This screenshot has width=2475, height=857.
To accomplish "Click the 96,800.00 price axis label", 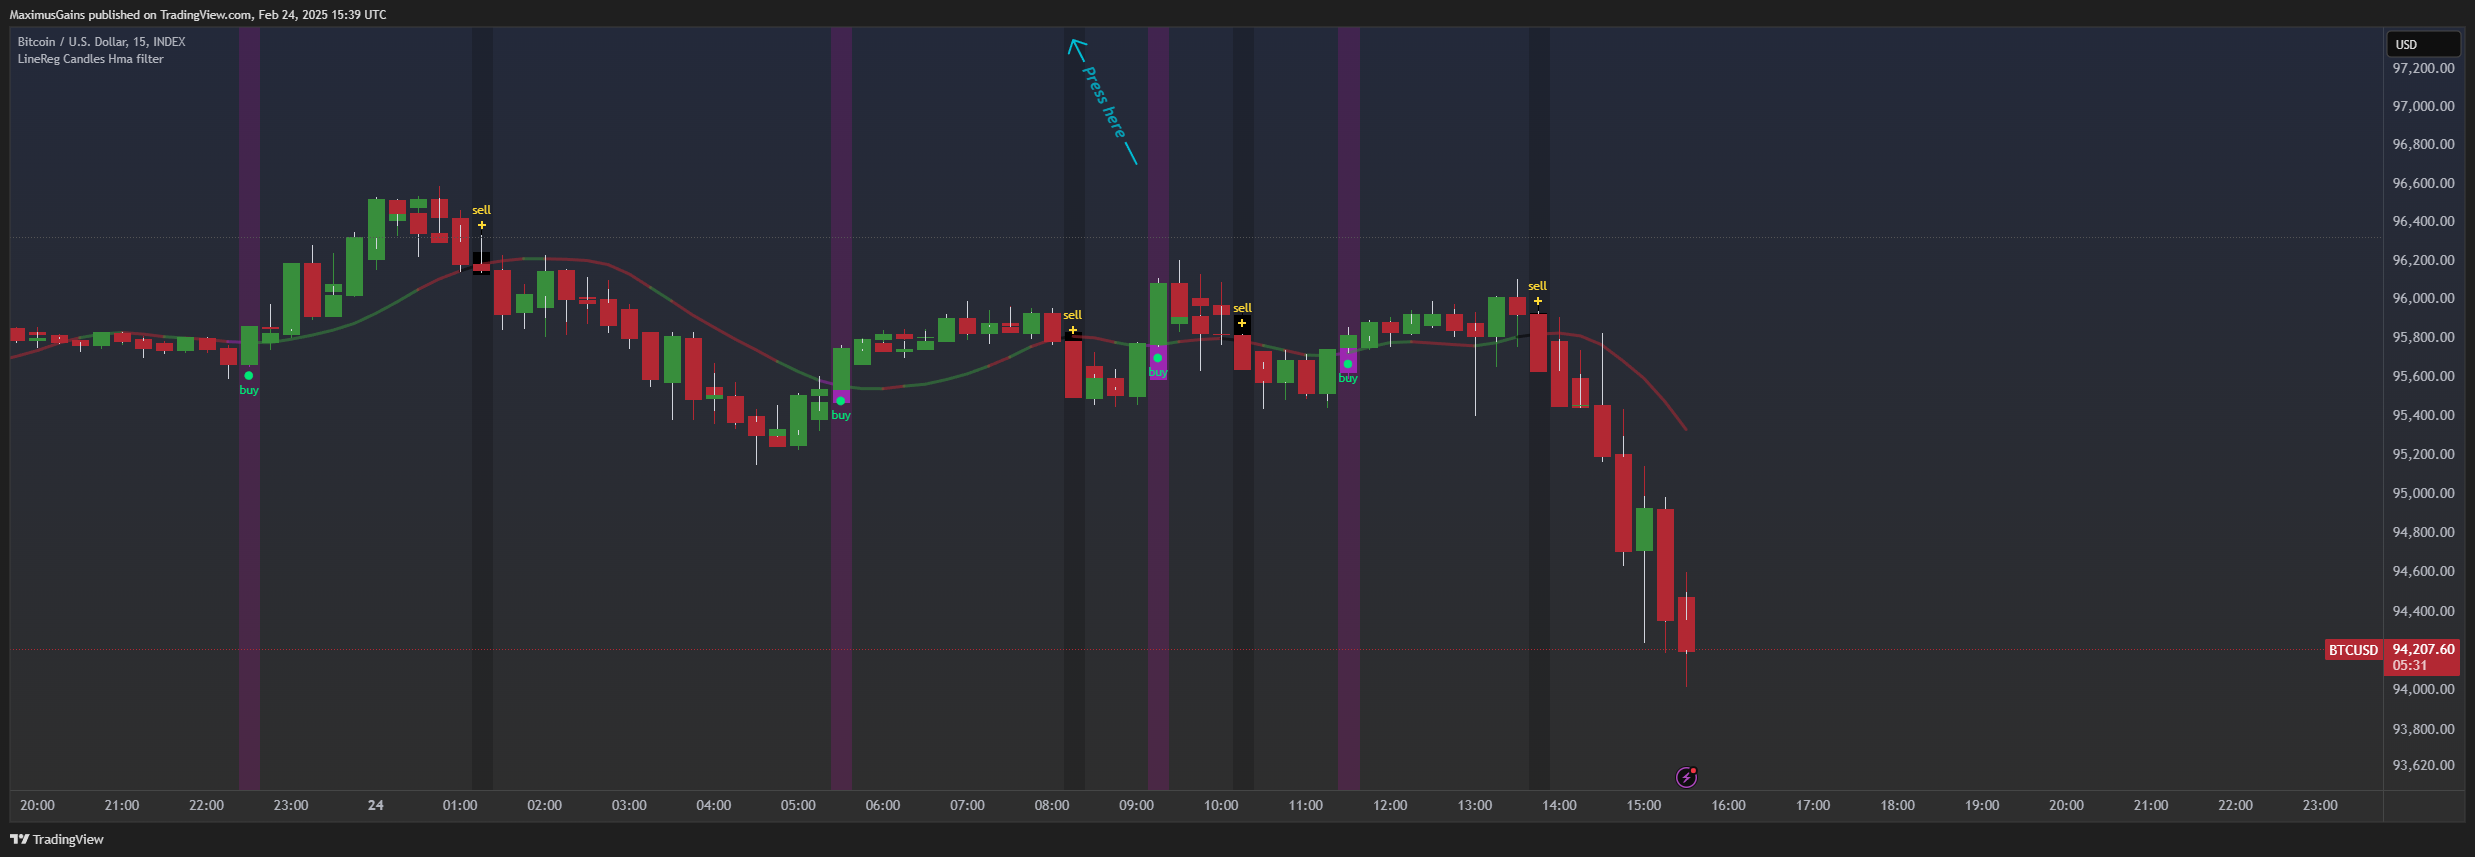I will click(x=2423, y=144).
